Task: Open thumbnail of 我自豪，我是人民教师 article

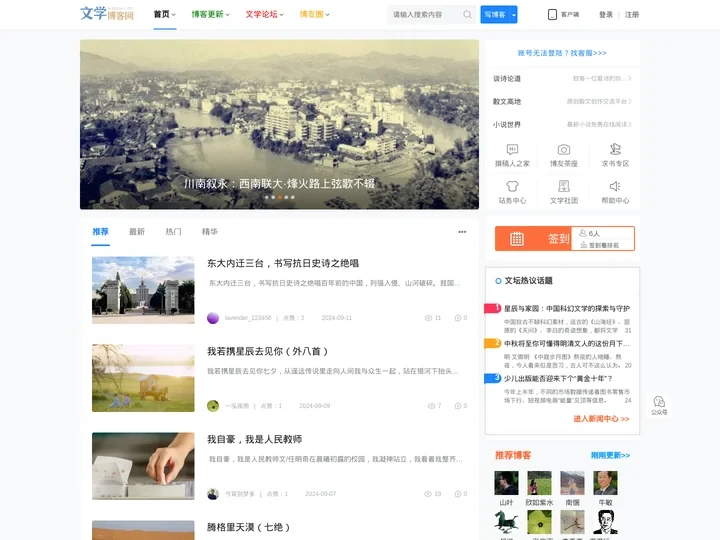Action: tap(143, 466)
